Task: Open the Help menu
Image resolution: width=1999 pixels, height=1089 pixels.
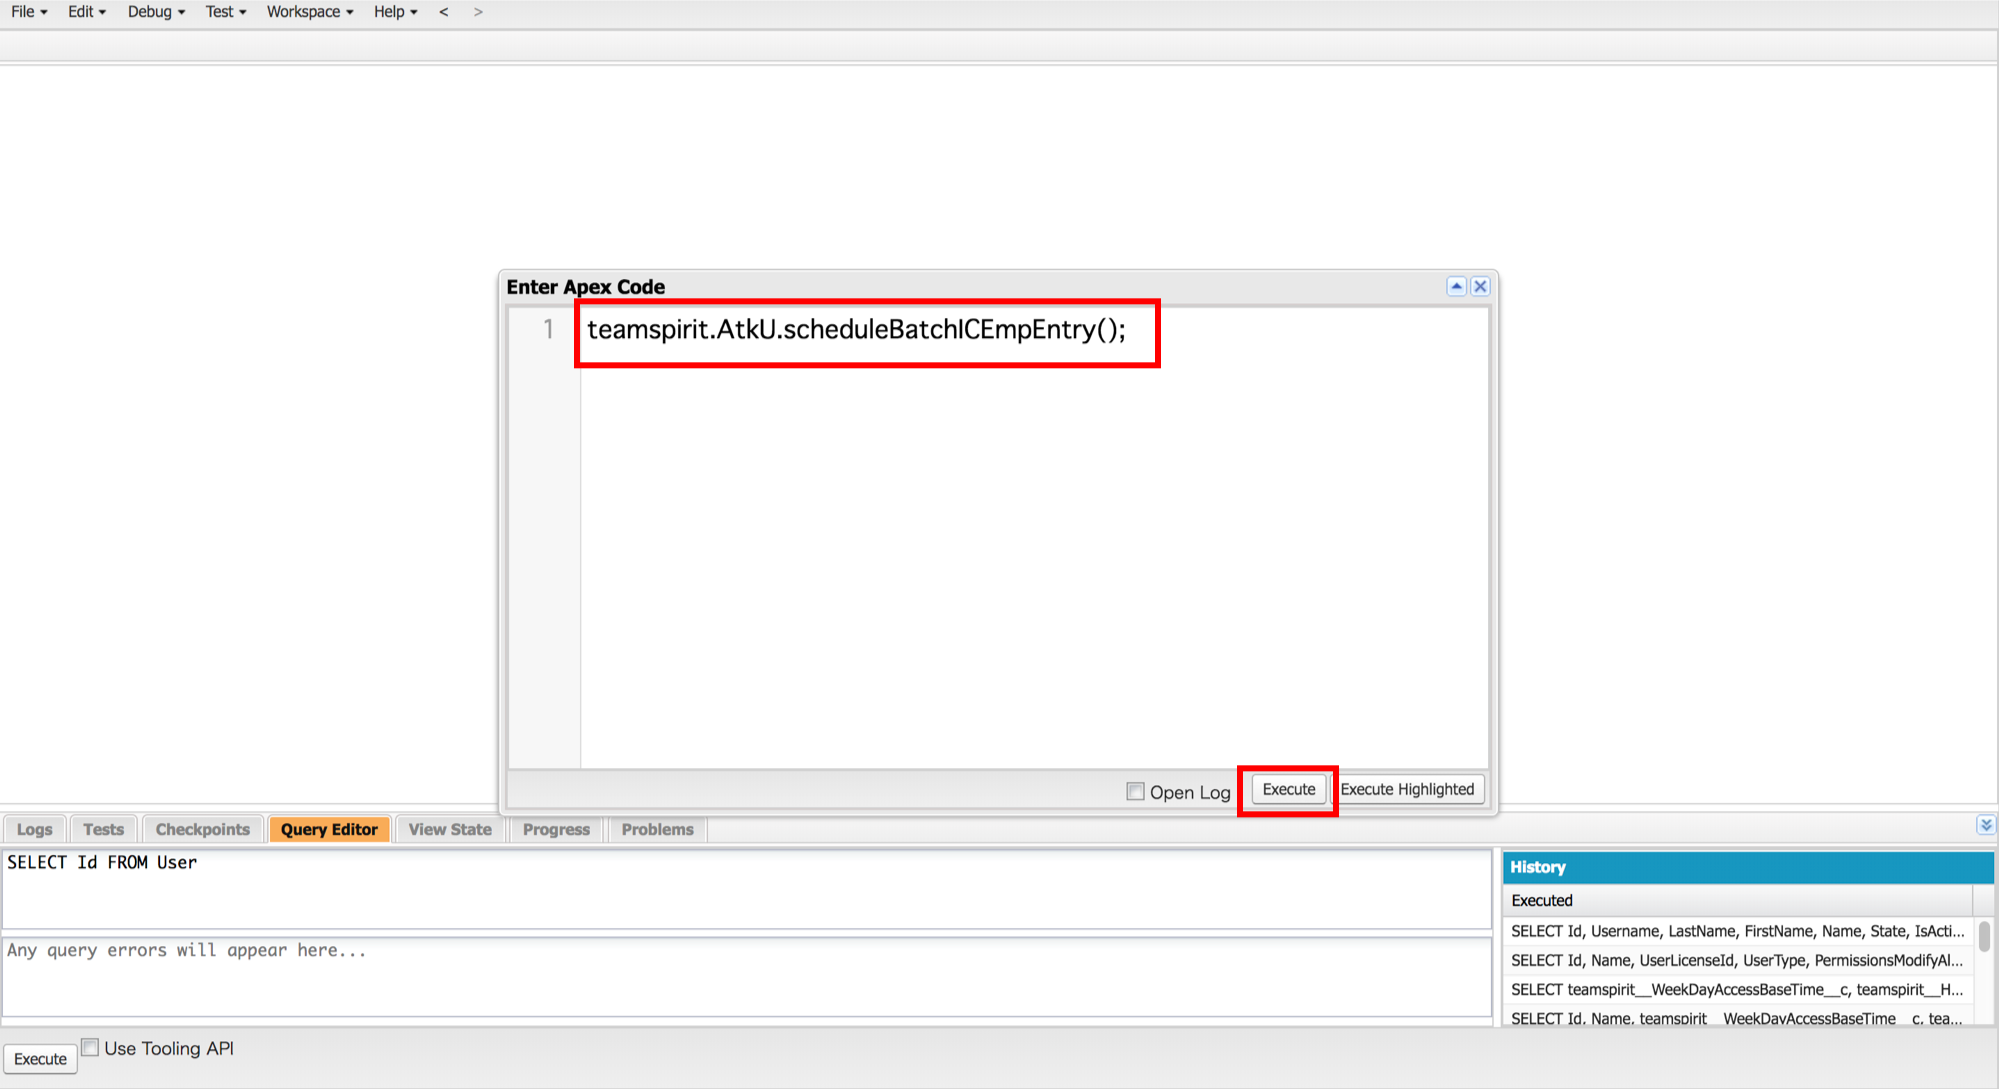Action: click(396, 12)
